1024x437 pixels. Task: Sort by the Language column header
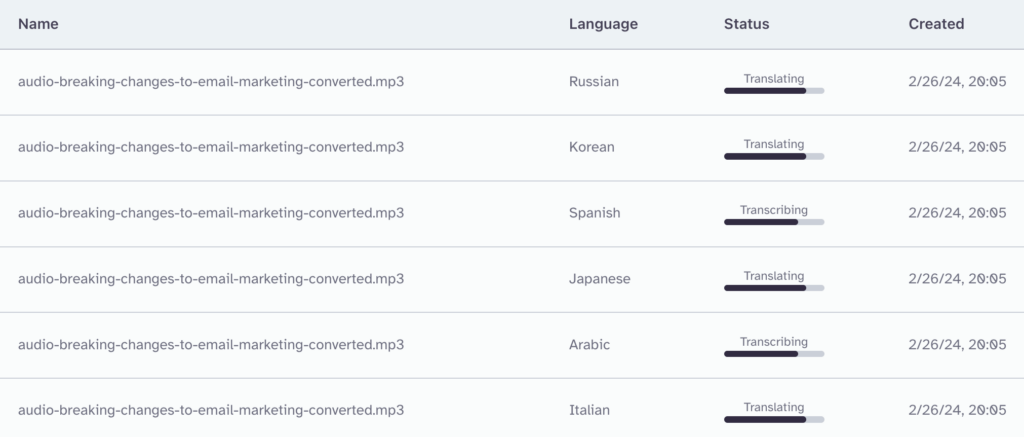(603, 24)
